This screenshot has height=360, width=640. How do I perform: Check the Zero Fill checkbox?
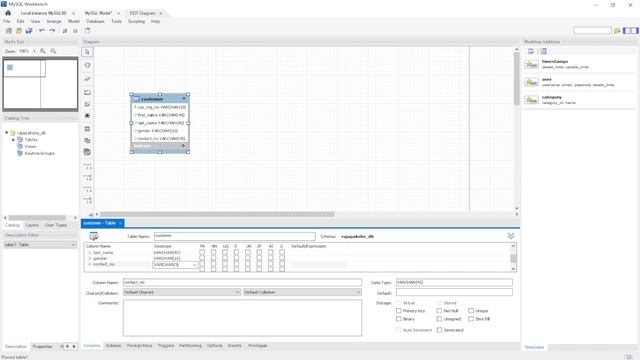(471, 319)
